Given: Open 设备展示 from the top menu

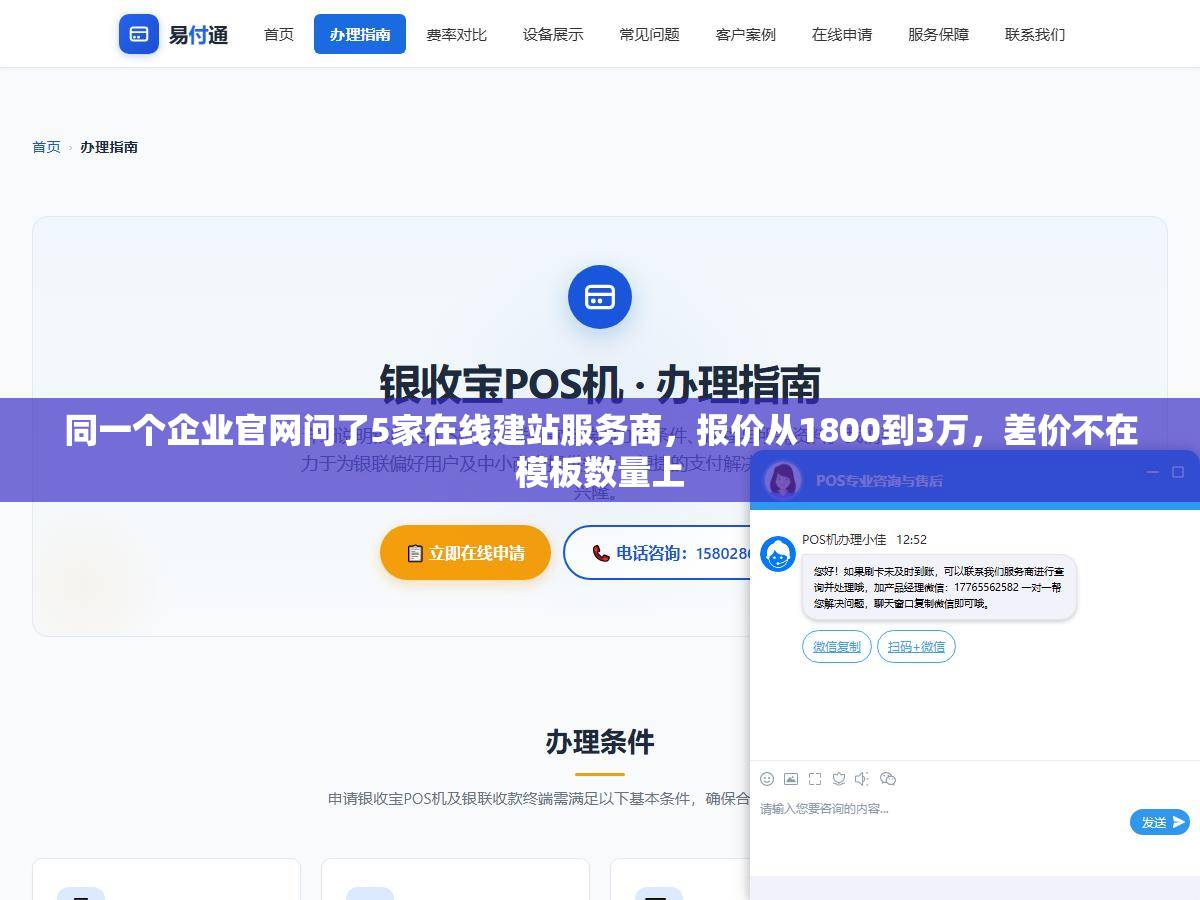Looking at the screenshot, I should tap(553, 34).
